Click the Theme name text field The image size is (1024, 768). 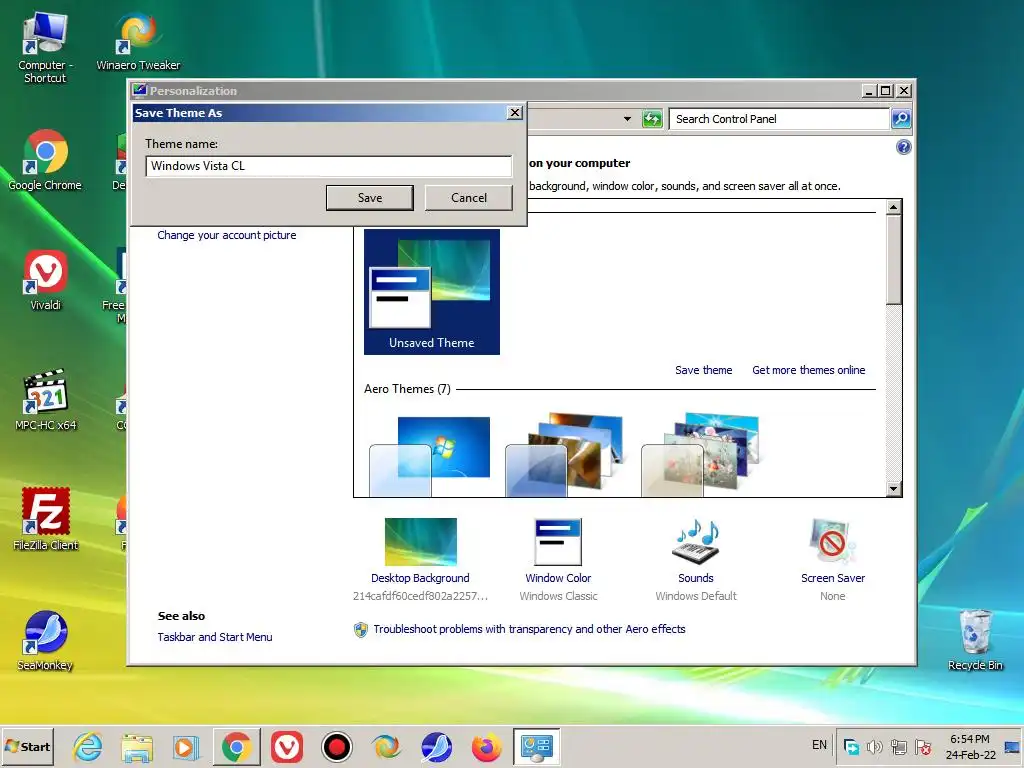tap(328, 166)
